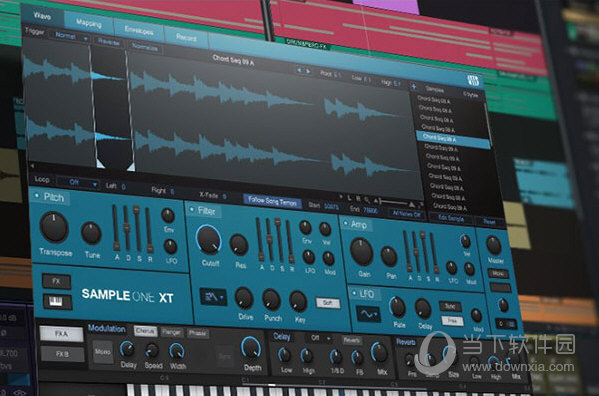Click the magnifier zoom icon under the waveform
The height and width of the screenshot is (396, 599).
[366, 199]
